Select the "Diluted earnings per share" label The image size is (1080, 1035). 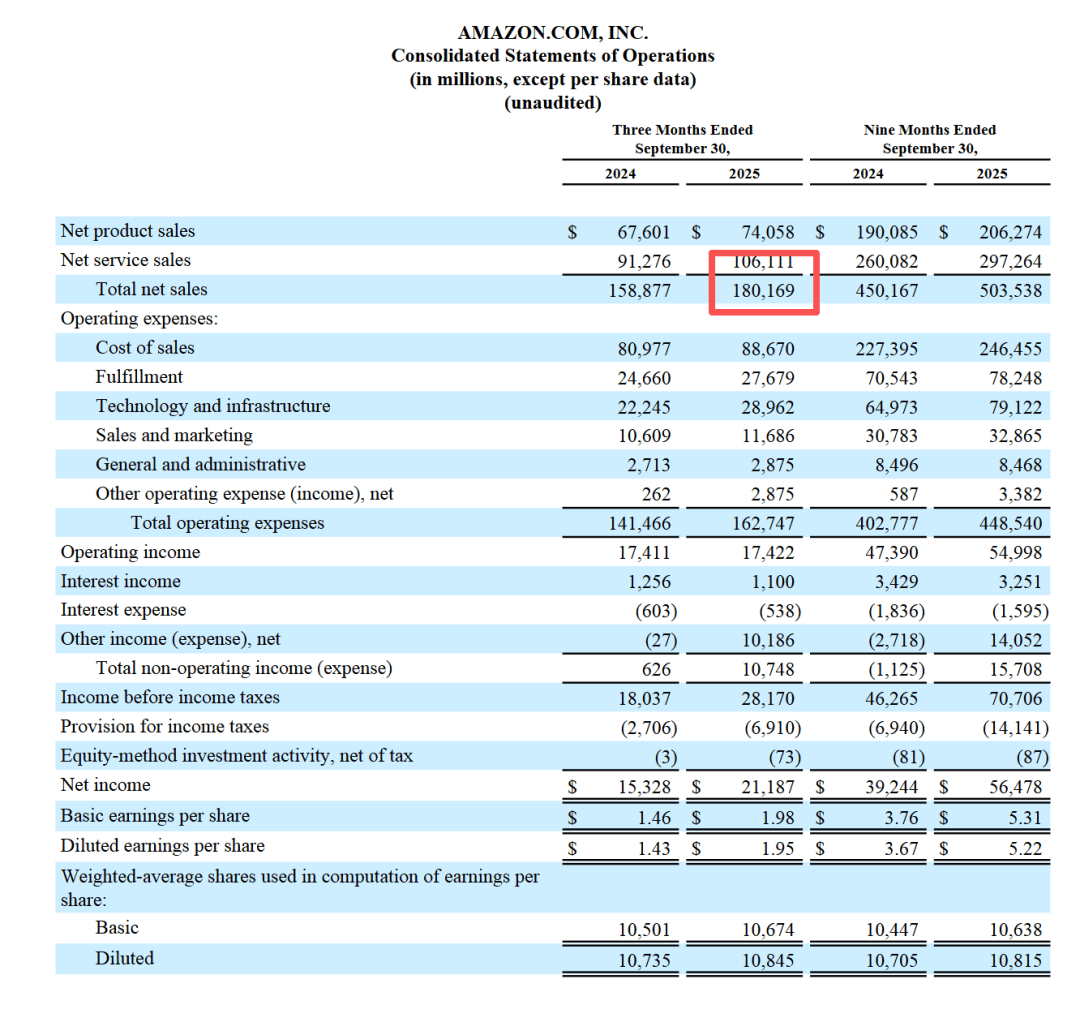[163, 846]
